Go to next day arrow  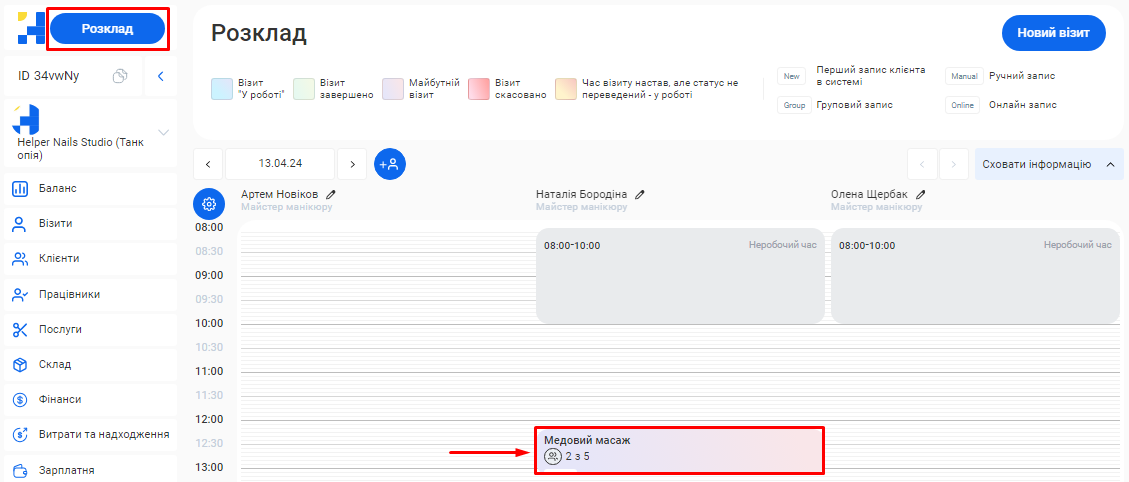(352, 163)
